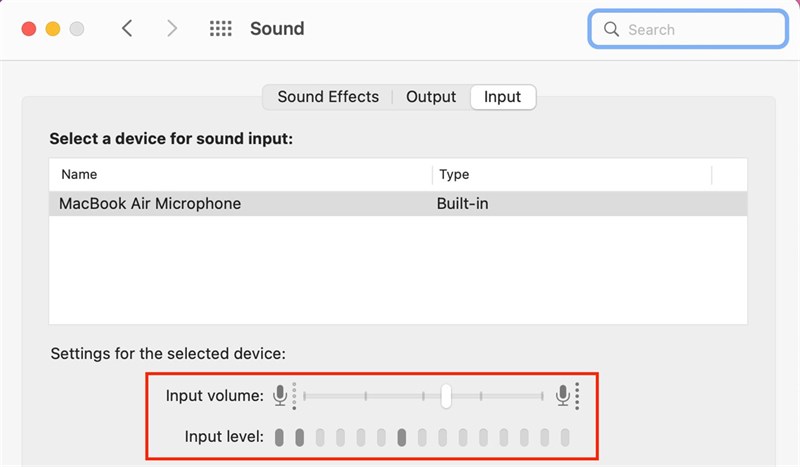Click the high-volume microphone icon

(x=564, y=396)
